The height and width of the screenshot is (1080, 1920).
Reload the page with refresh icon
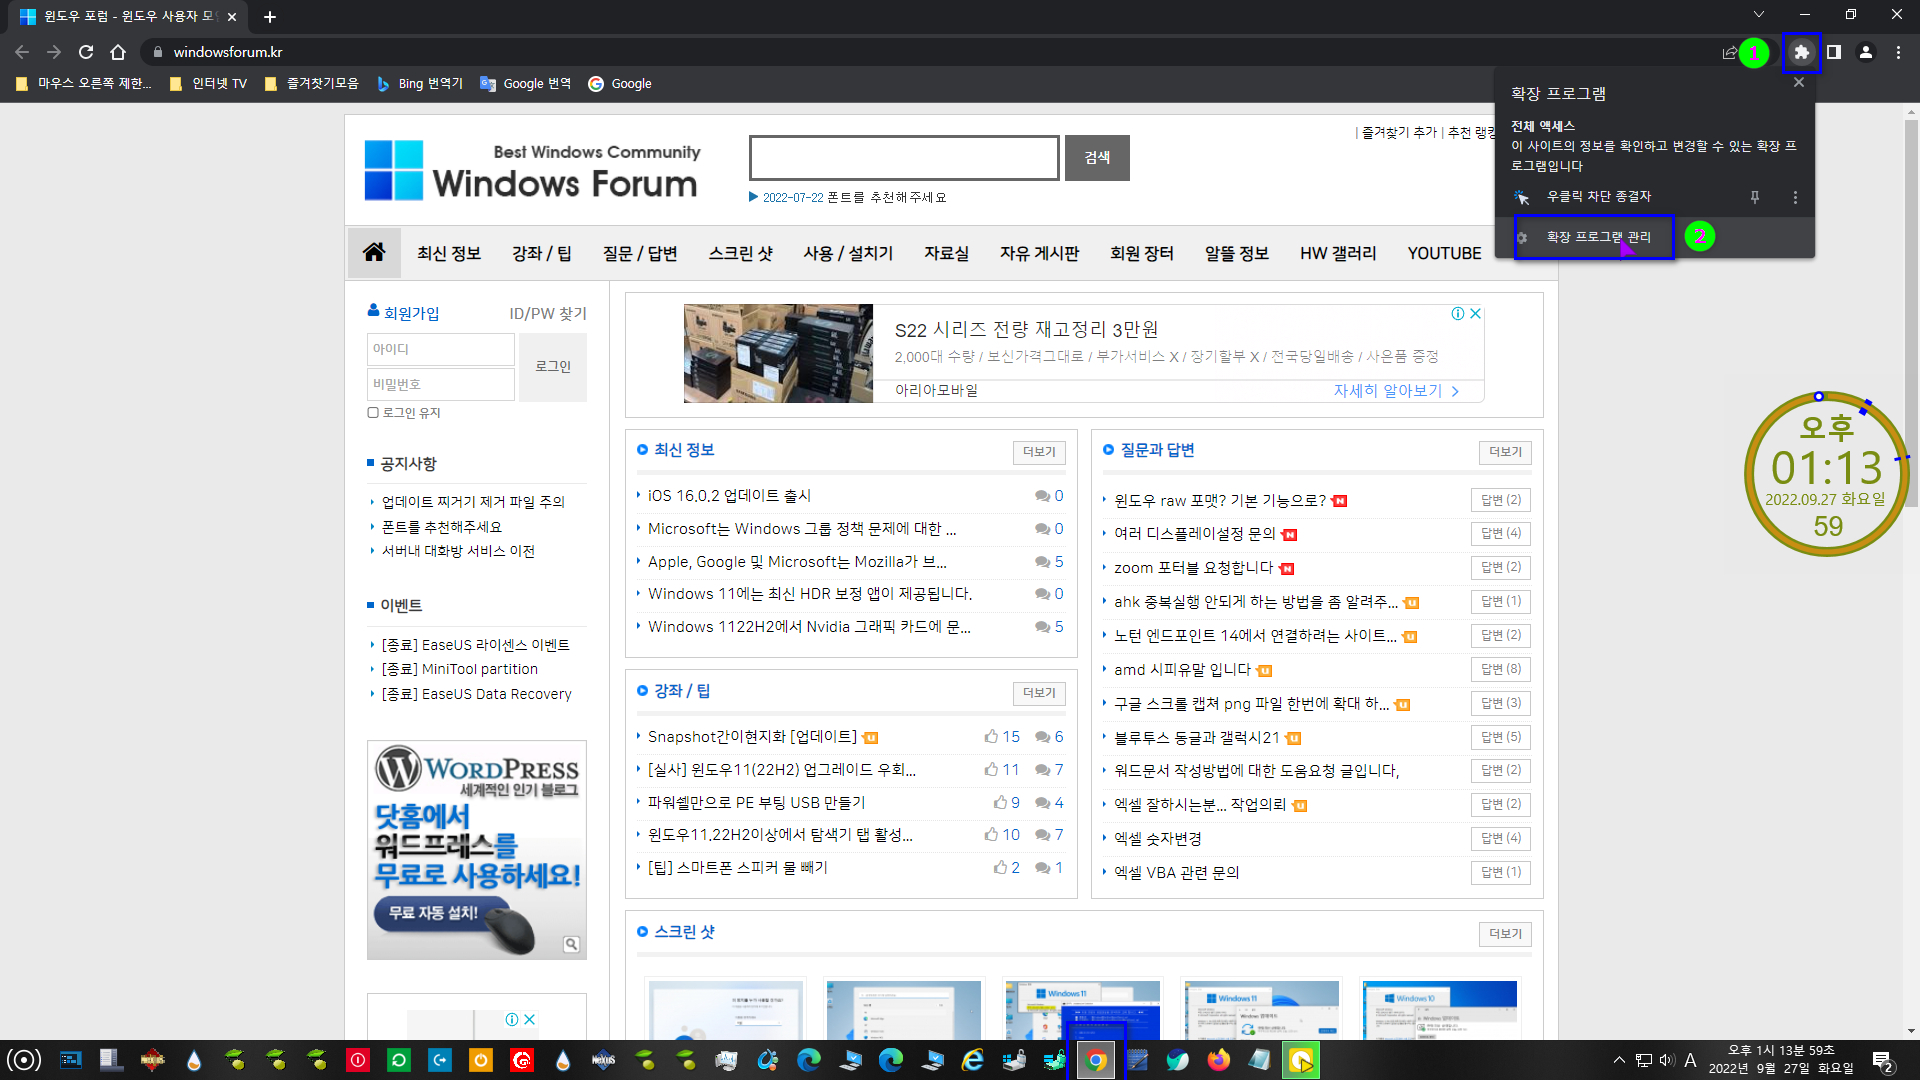pyautogui.click(x=86, y=52)
